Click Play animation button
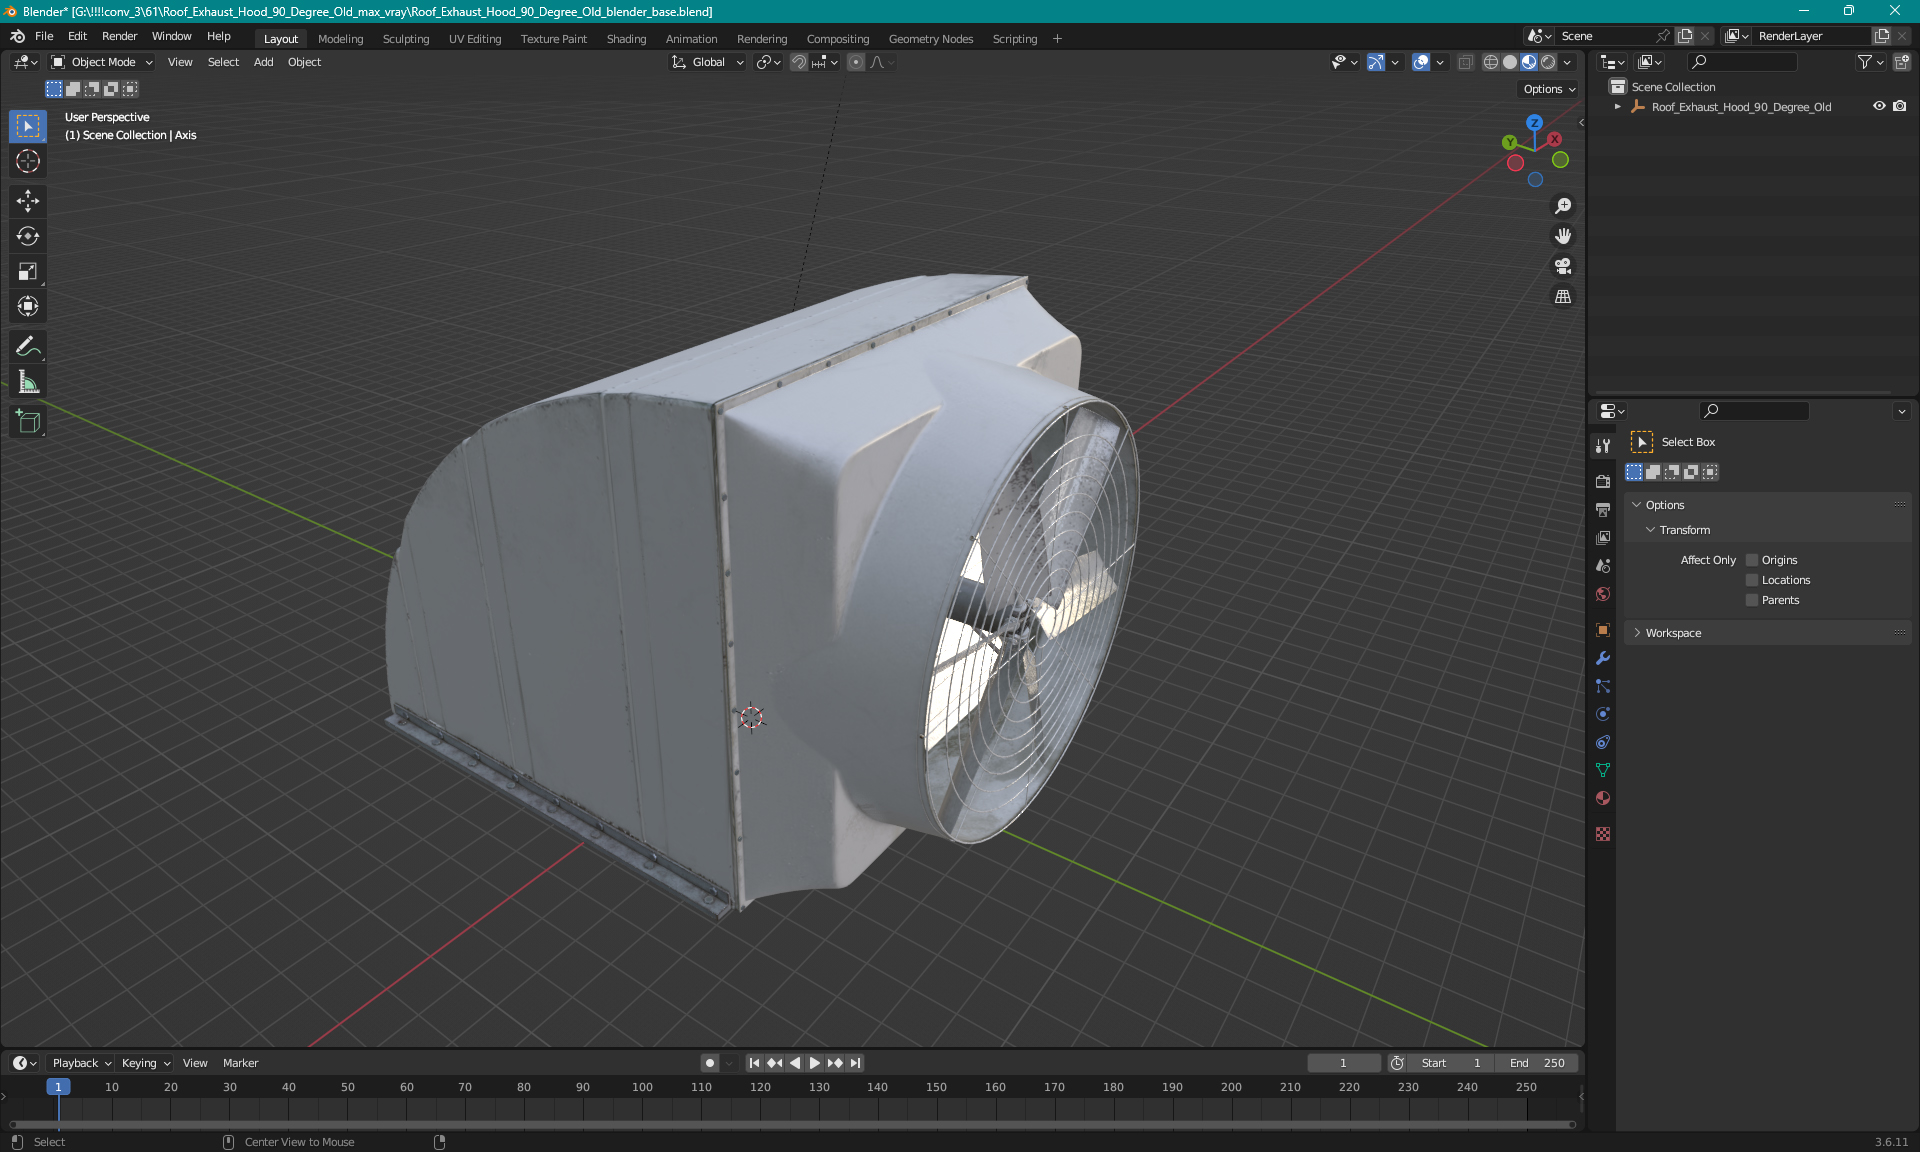The height and width of the screenshot is (1152, 1920). click(x=814, y=1063)
